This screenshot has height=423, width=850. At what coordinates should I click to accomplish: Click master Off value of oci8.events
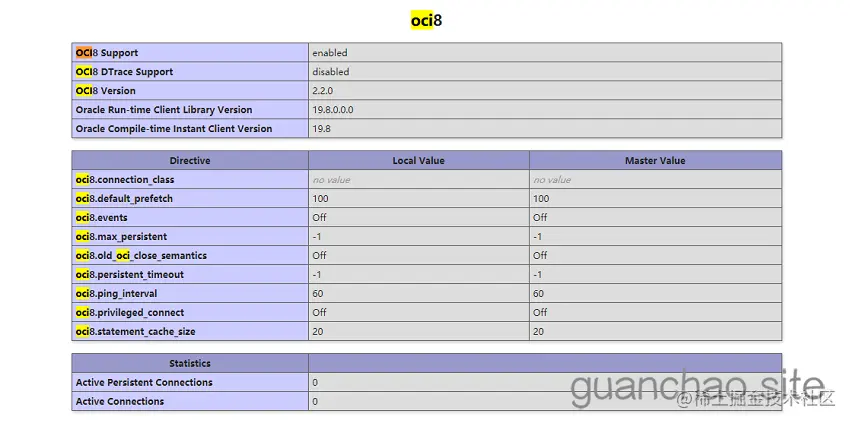tap(540, 217)
